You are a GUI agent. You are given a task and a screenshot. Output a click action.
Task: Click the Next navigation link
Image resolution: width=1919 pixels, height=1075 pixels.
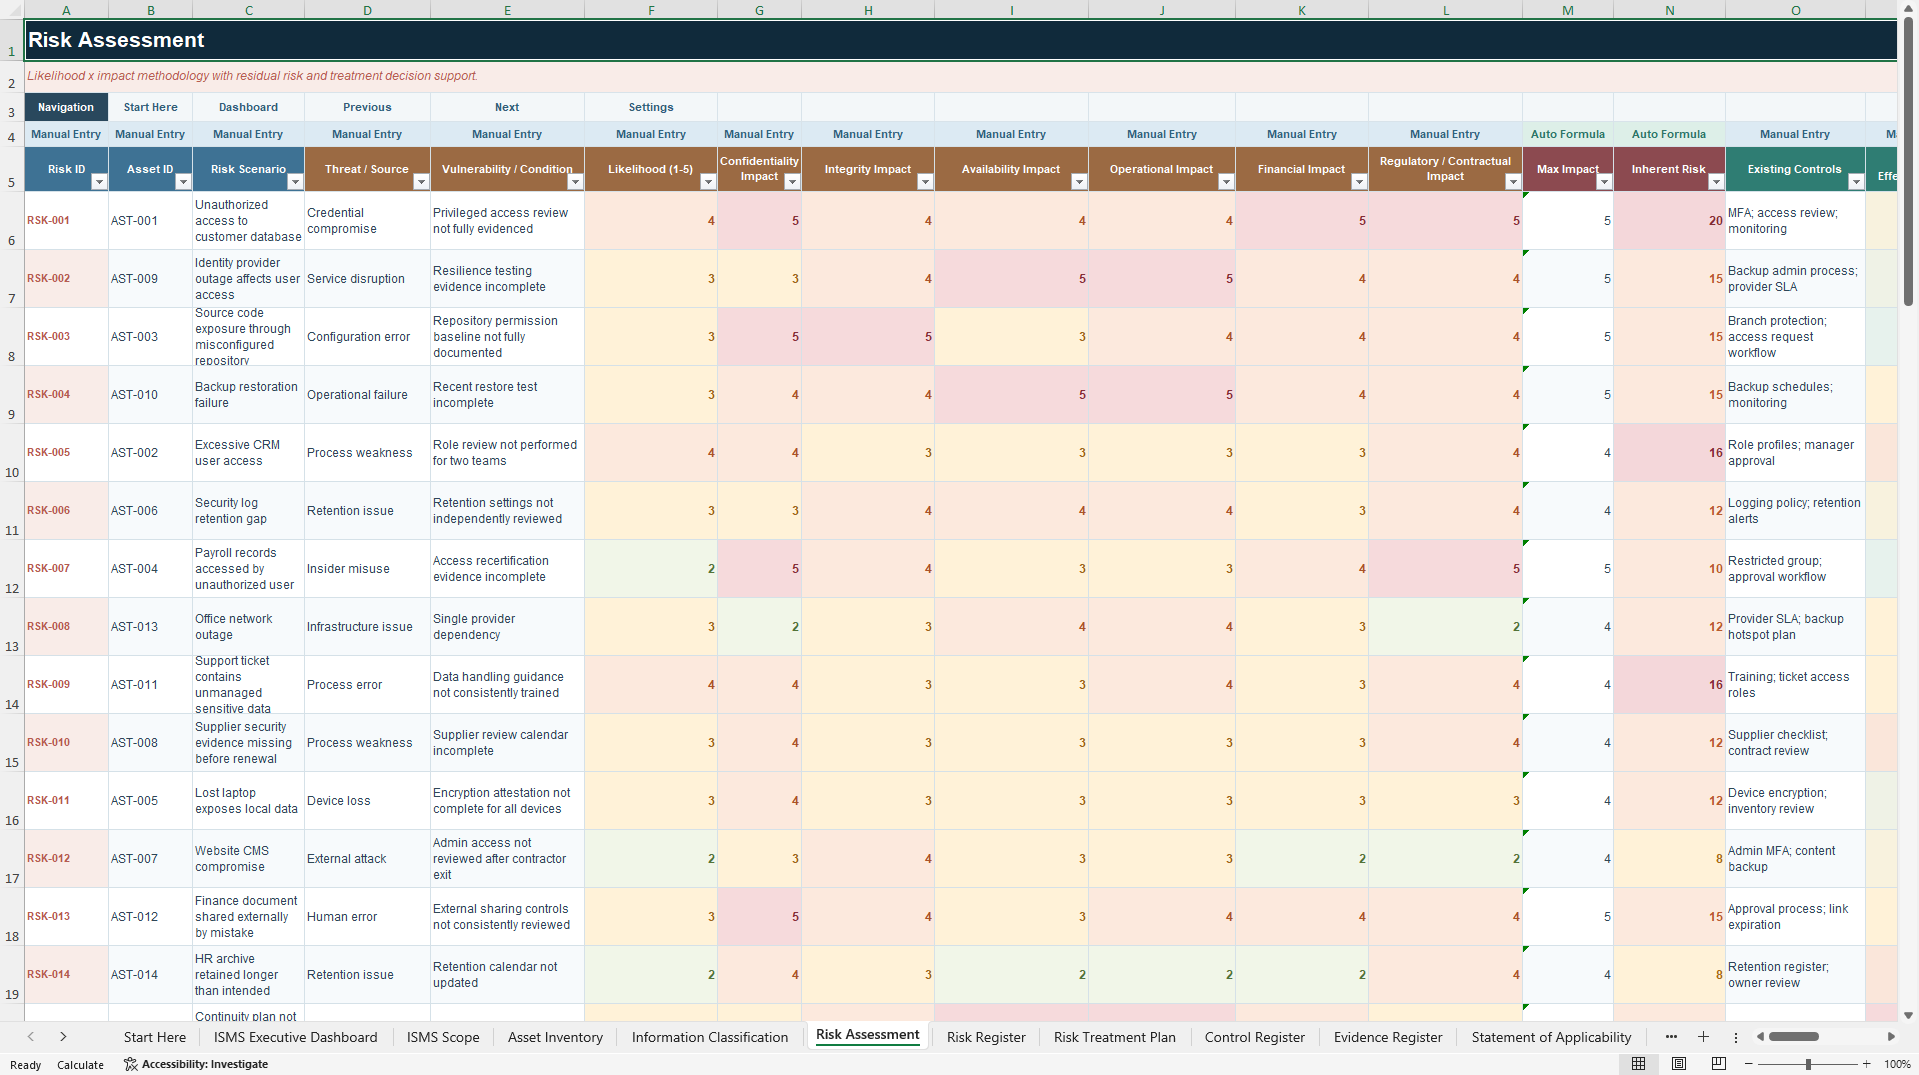(x=507, y=107)
